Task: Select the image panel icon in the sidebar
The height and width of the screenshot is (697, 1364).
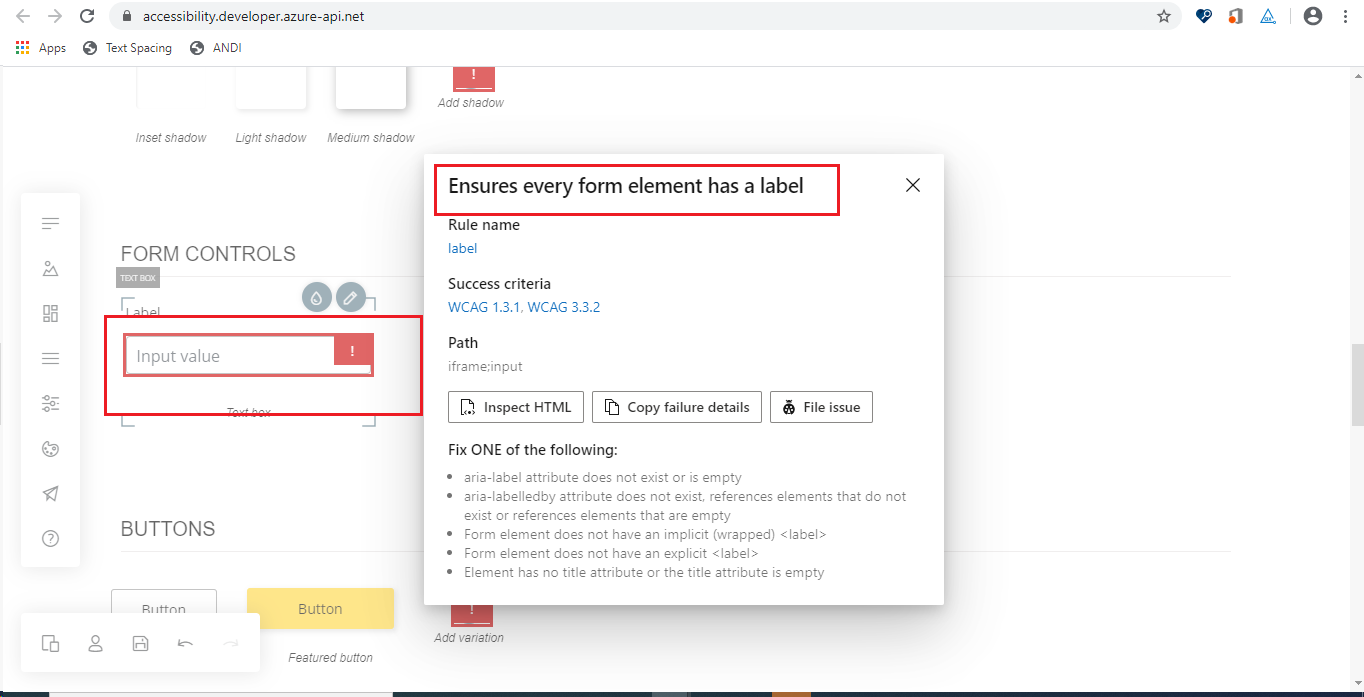Action: [x=50, y=268]
